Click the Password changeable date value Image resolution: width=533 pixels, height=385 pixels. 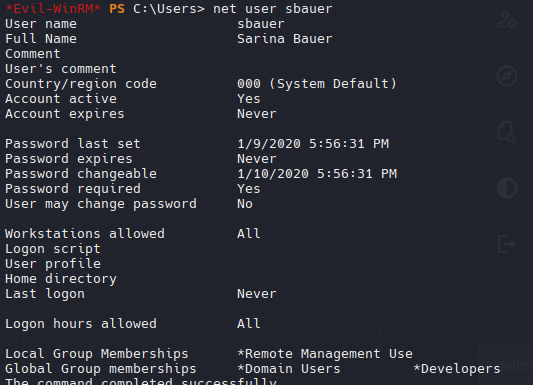[317, 174]
